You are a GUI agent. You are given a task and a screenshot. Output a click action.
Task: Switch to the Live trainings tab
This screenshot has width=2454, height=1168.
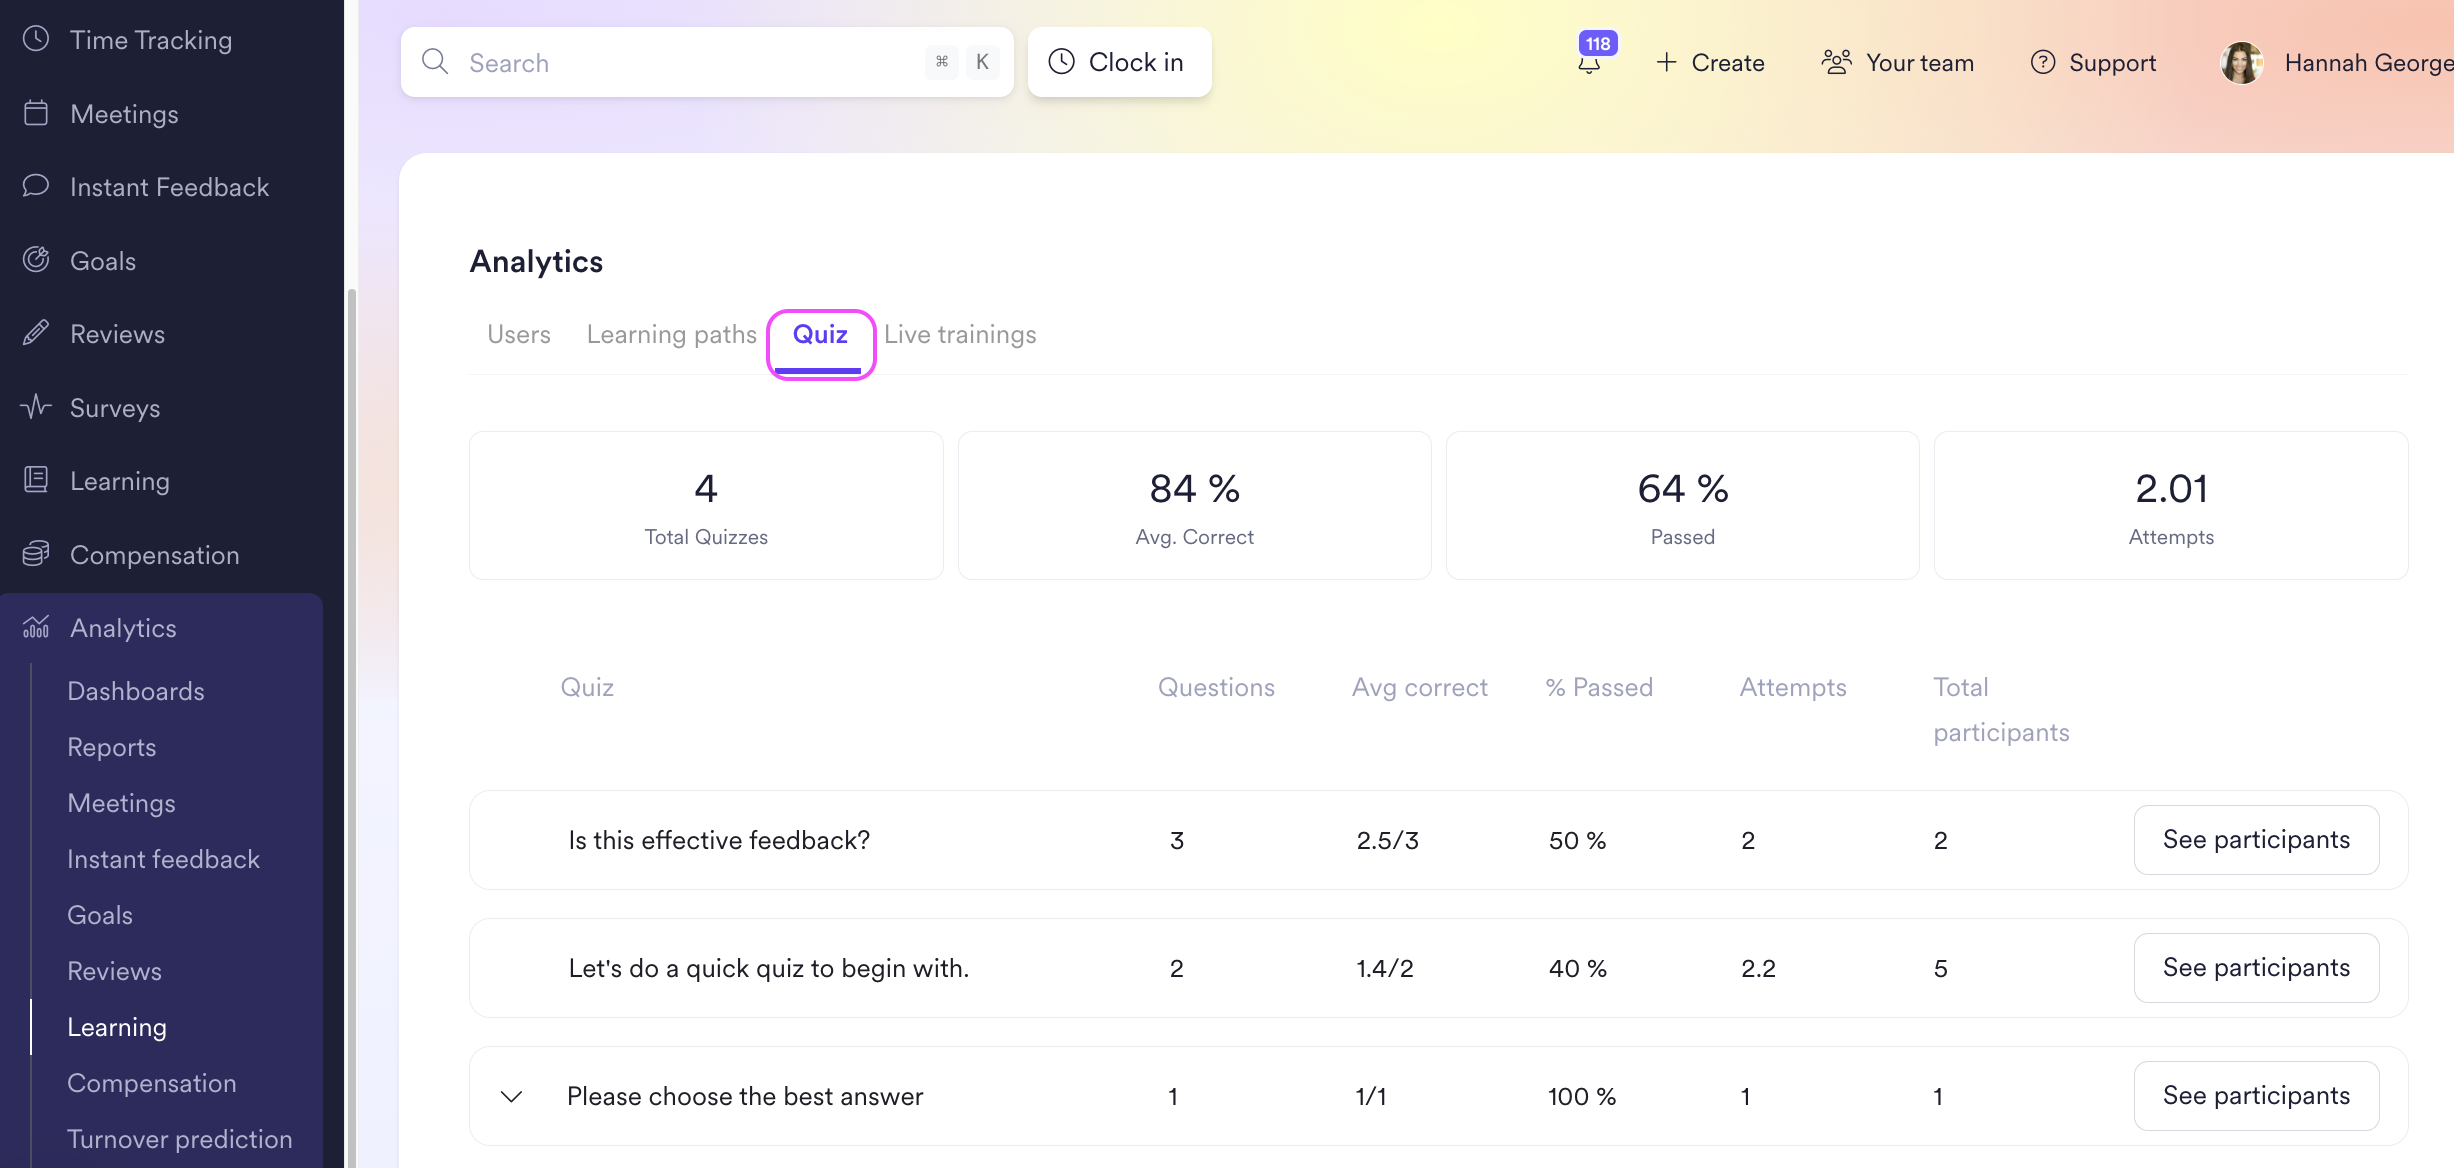click(x=959, y=334)
